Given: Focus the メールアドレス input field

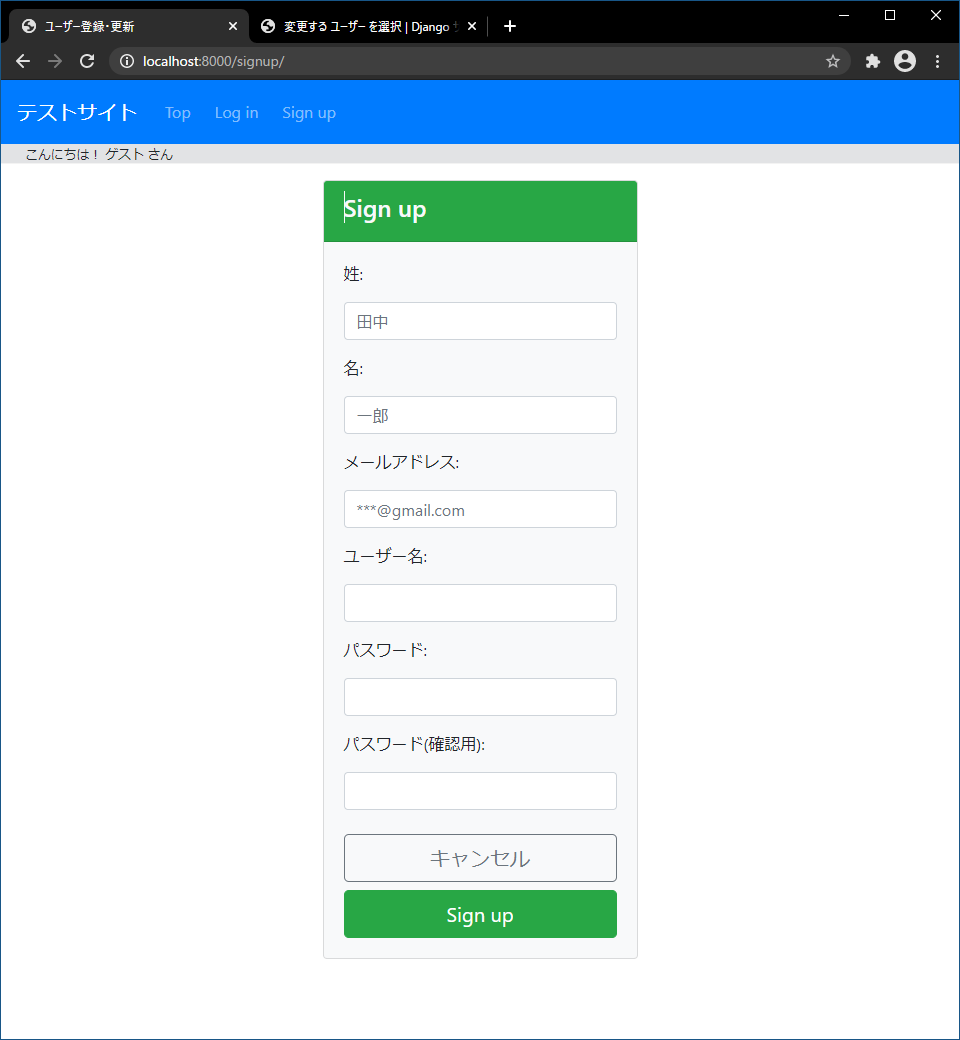Looking at the screenshot, I should [x=480, y=509].
